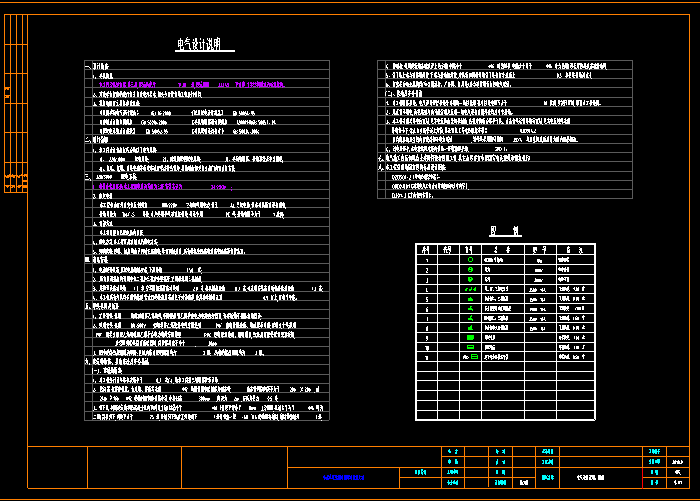The width and height of the screenshot is (700, 501).
Task: Click the first column header of the legend table
Action: [426, 249]
